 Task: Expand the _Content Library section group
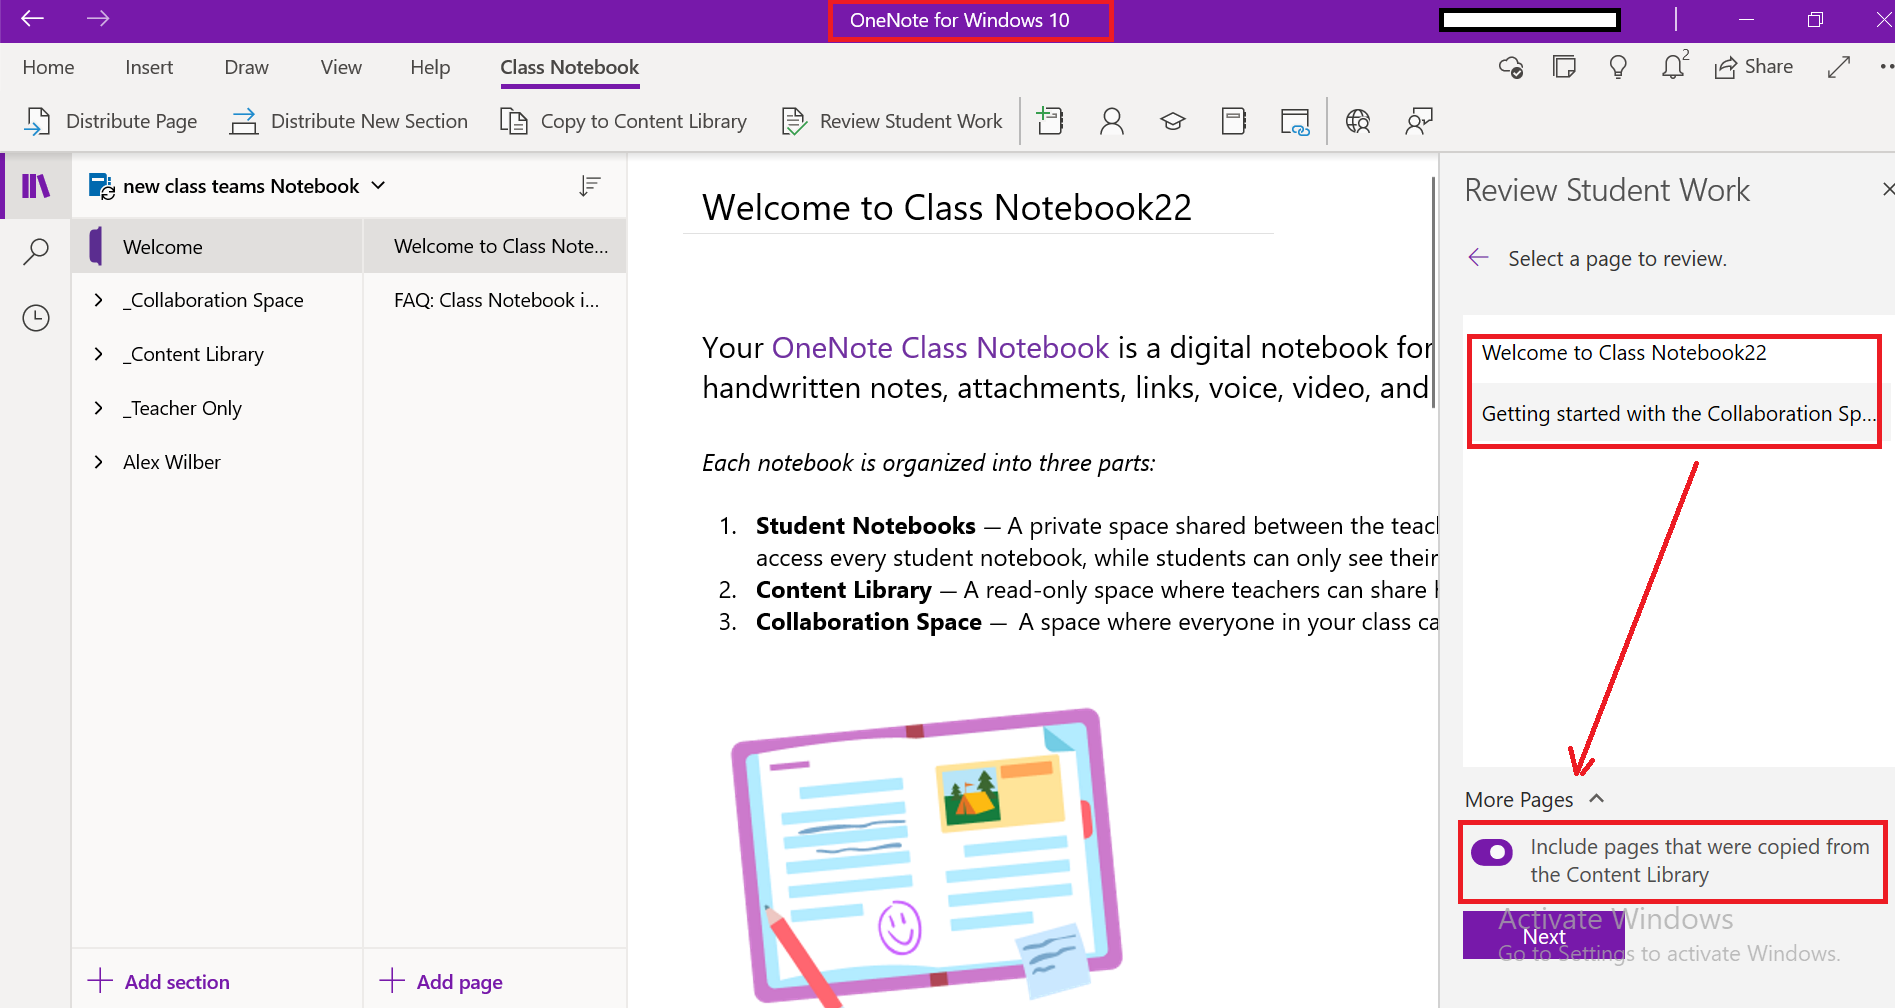tap(98, 354)
